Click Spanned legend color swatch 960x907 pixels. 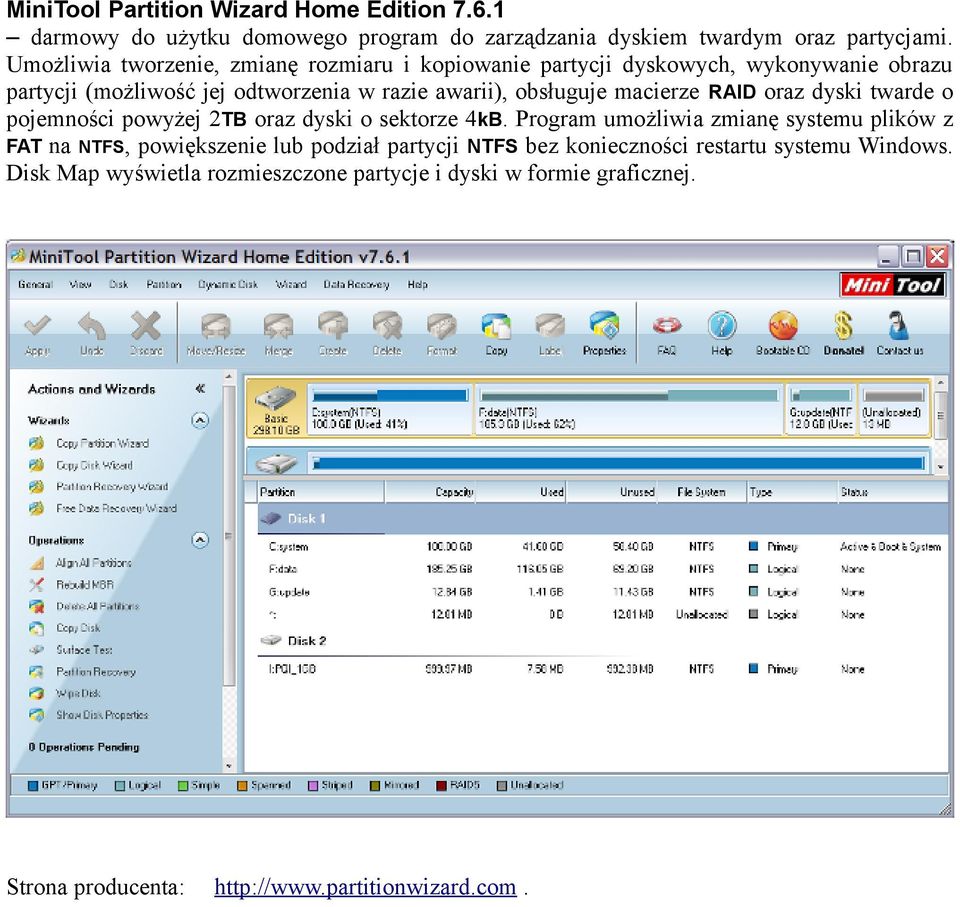point(242,786)
